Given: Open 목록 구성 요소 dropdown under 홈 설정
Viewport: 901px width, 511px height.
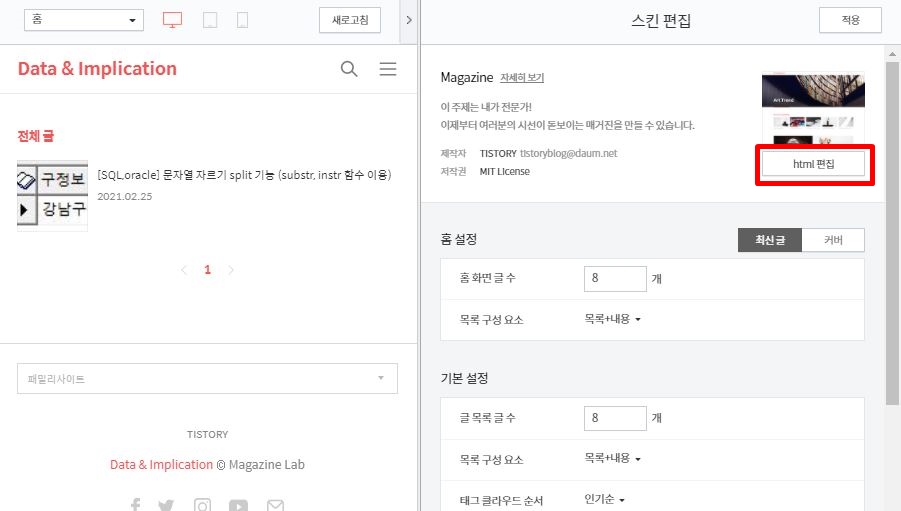Looking at the screenshot, I should point(612,319).
